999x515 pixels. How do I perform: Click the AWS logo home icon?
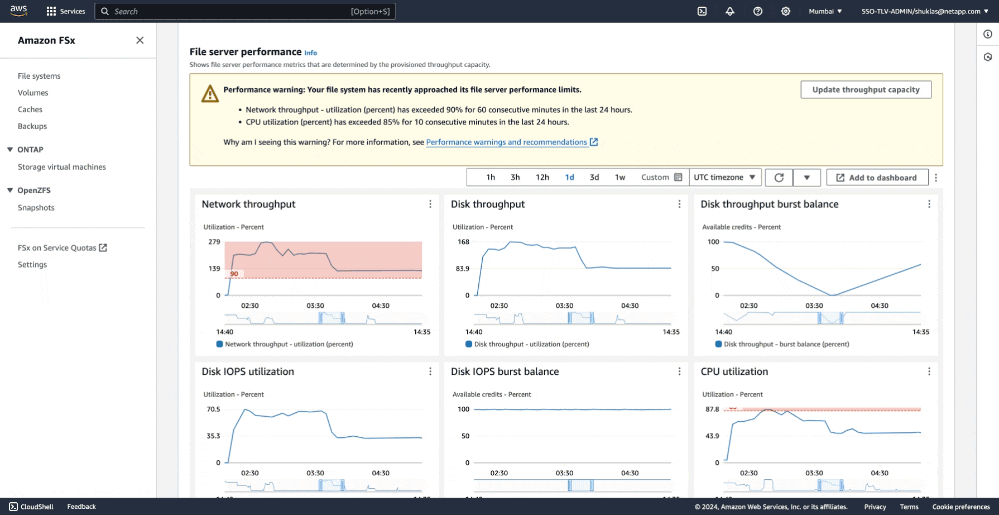(x=21, y=11)
